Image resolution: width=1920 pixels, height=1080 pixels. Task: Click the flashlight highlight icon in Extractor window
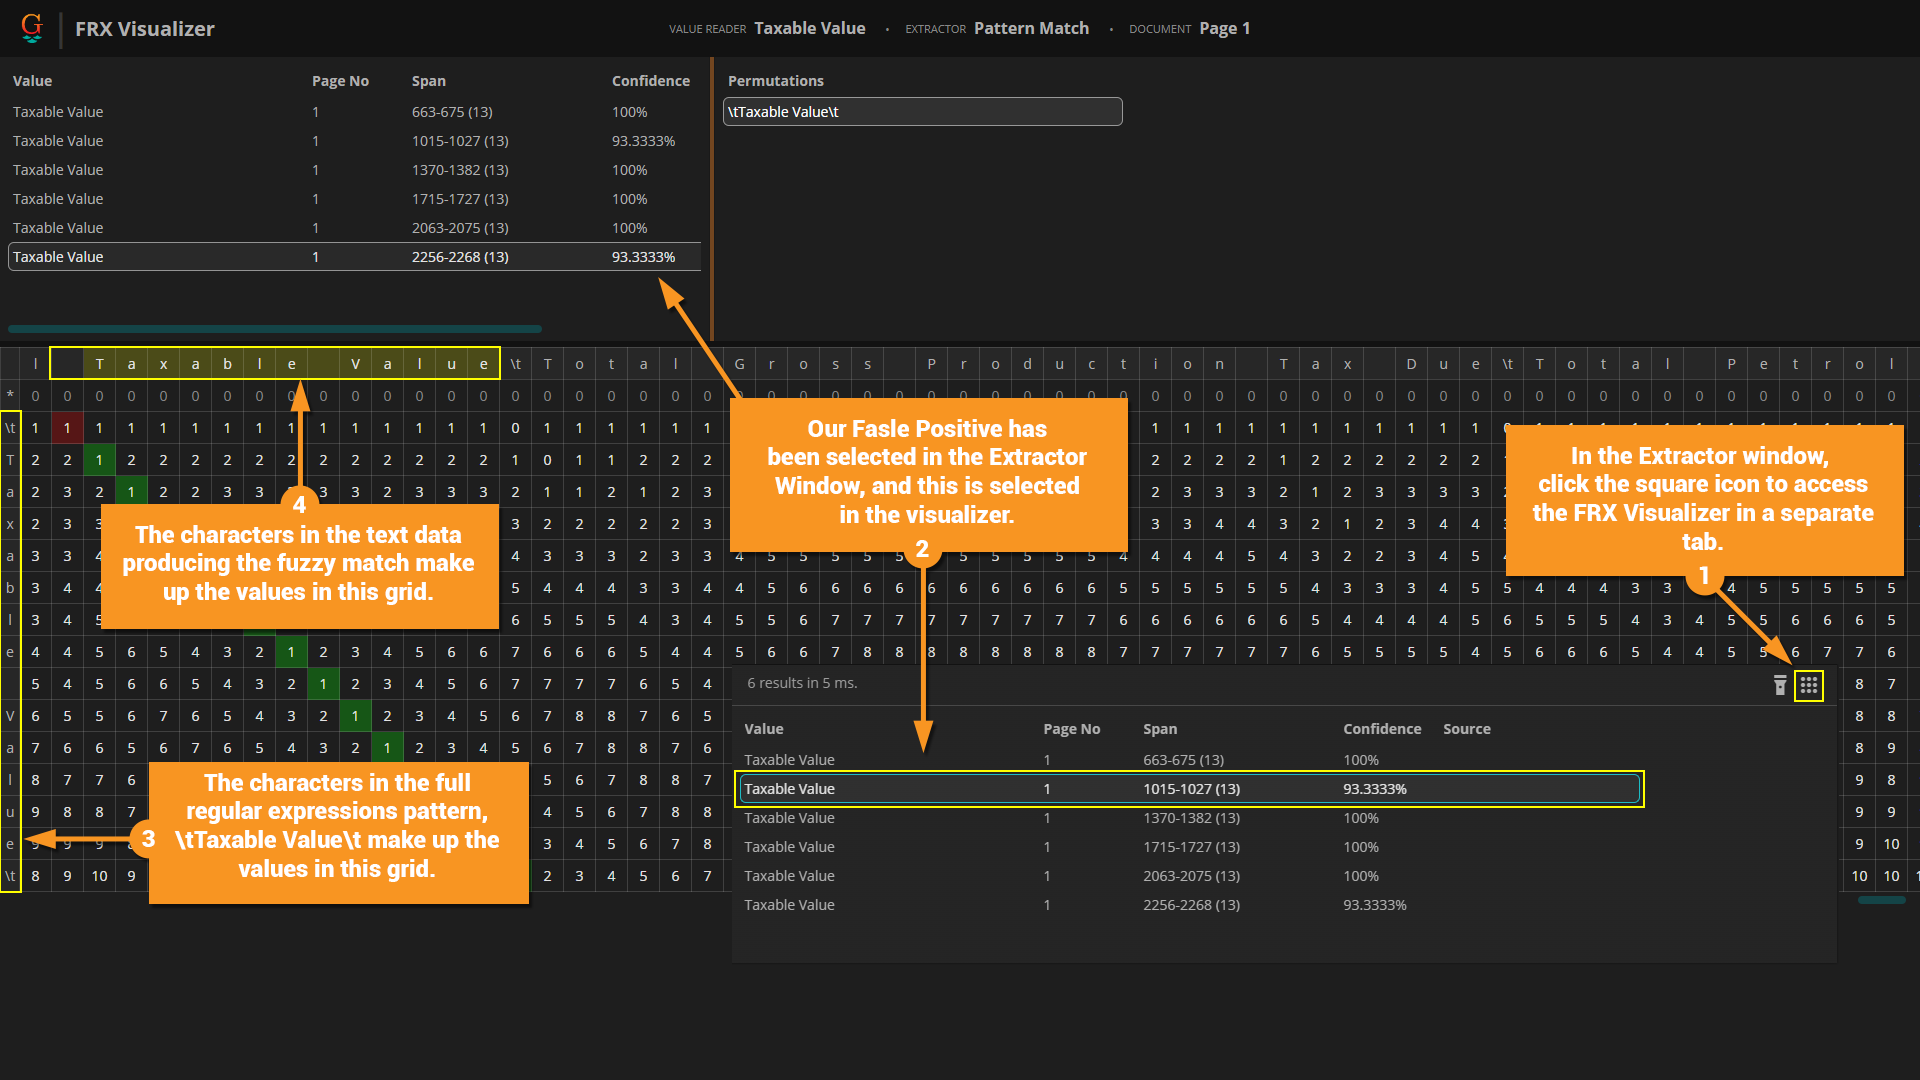pyautogui.click(x=1779, y=685)
